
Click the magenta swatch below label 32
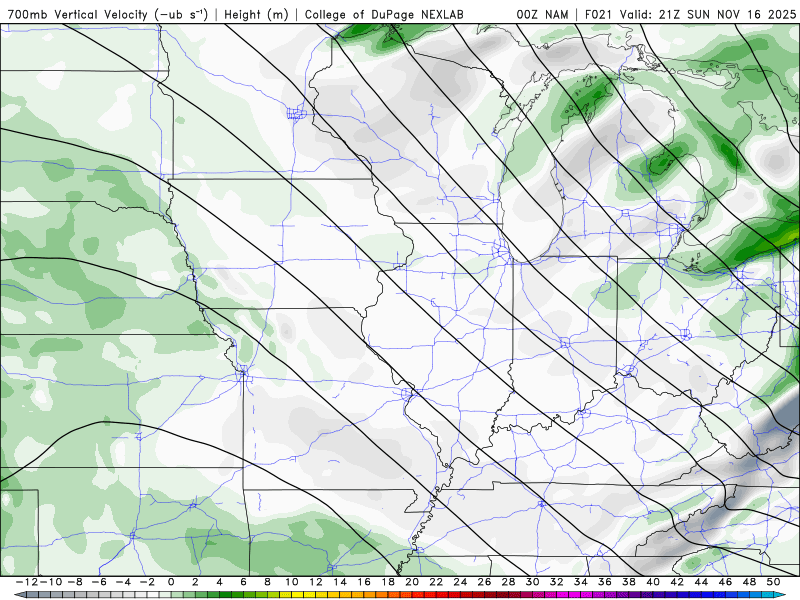click(x=560, y=595)
